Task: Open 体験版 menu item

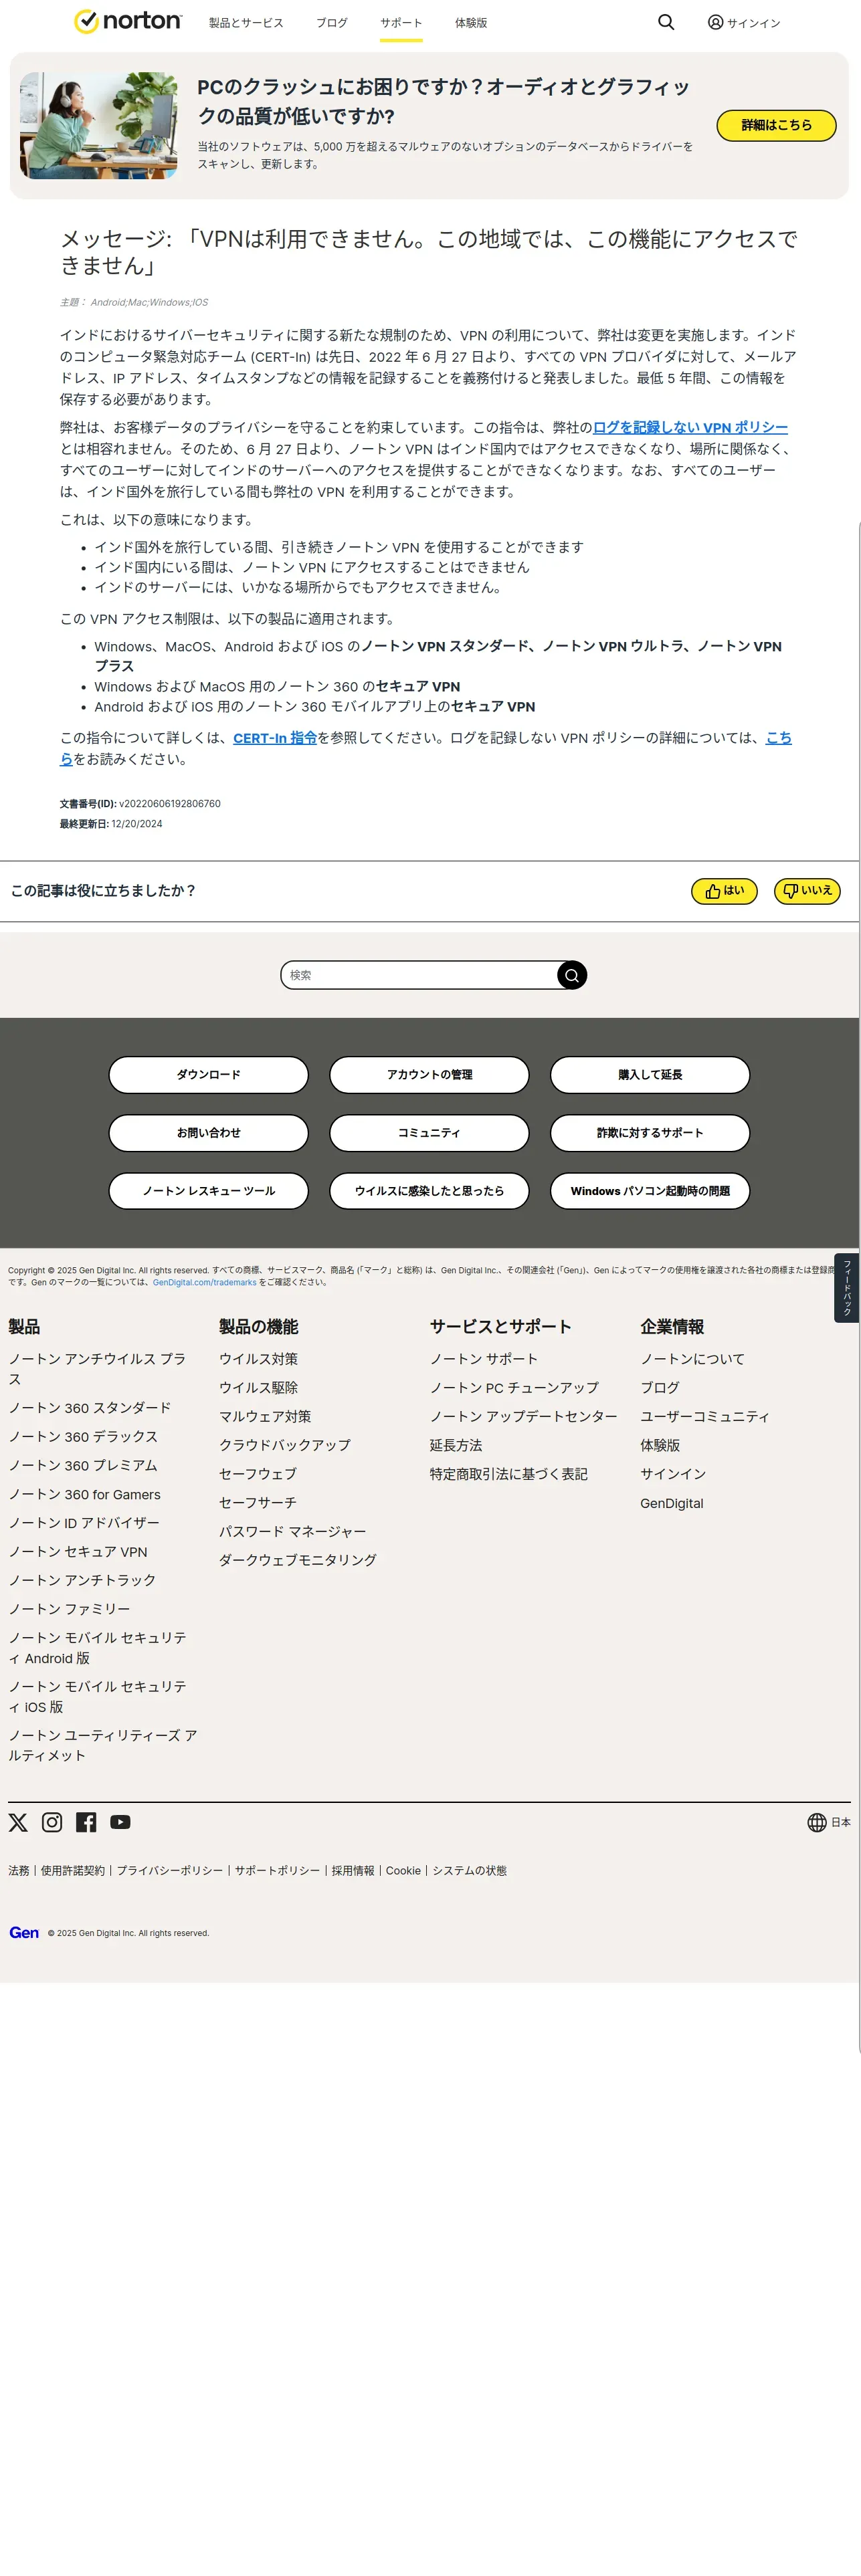Action: tap(471, 22)
